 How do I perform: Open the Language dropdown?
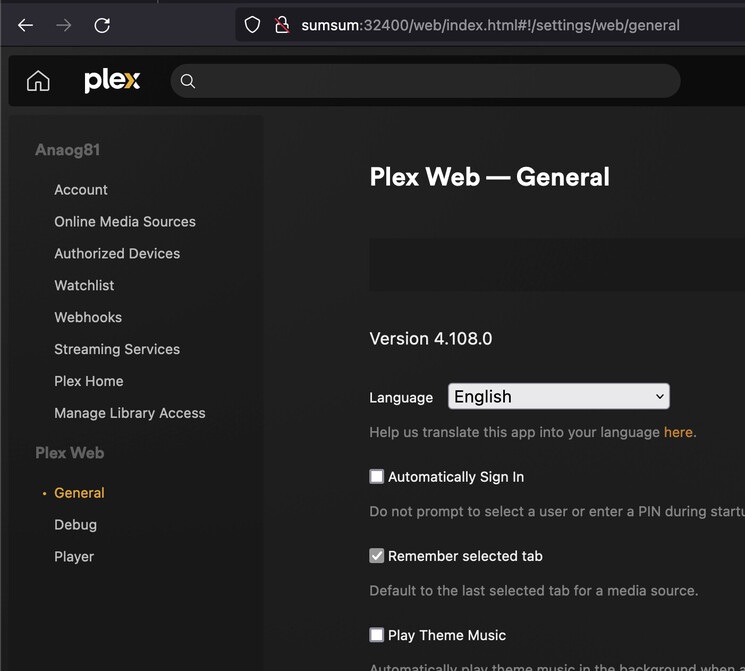pyautogui.click(x=558, y=397)
